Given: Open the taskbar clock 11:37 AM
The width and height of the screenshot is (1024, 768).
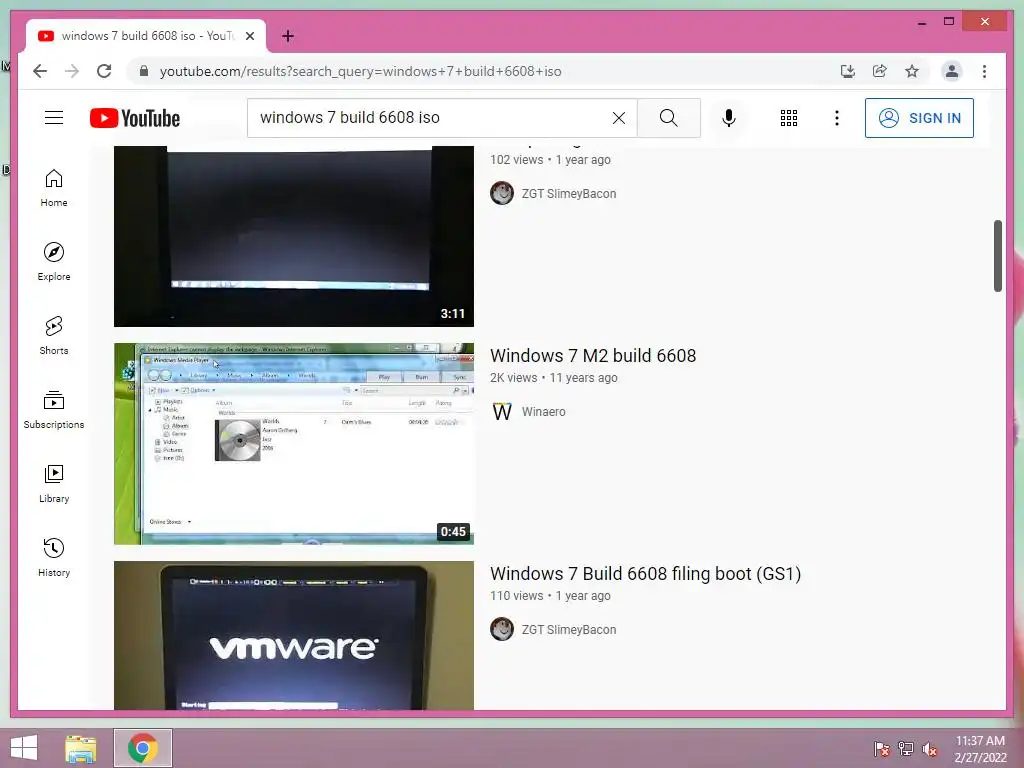Looking at the screenshot, I should click(x=980, y=749).
